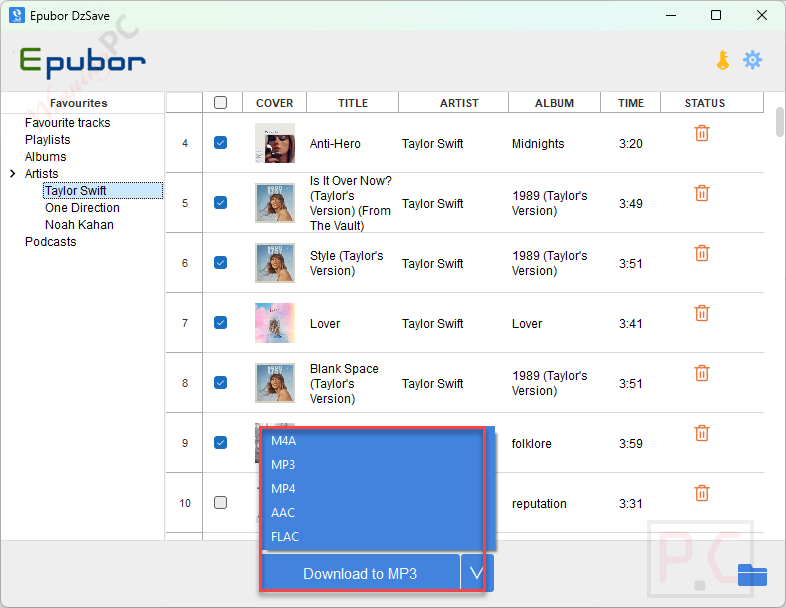Uncheck the Blank Space track checkbox

(x=221, y=383)
